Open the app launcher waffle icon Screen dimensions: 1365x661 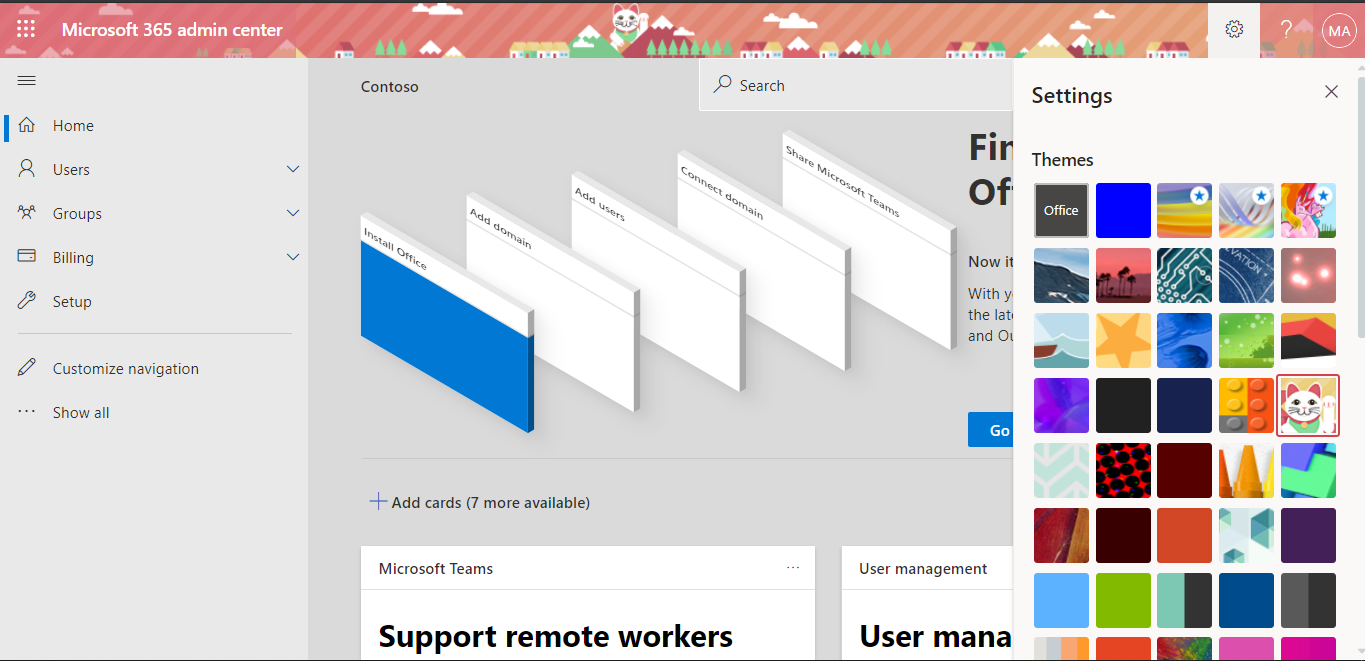[x=25, y=29]
